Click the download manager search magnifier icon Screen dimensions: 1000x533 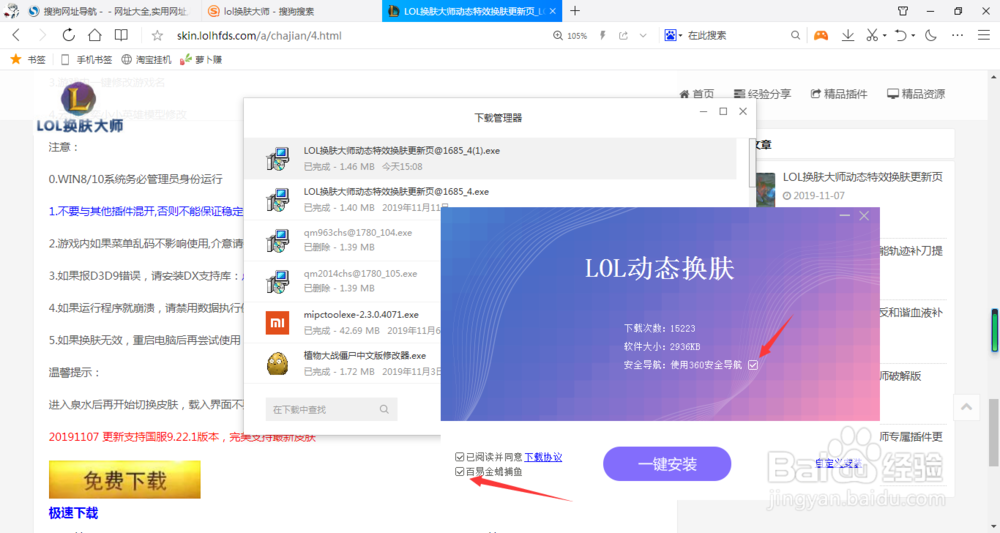pos(384,409)
